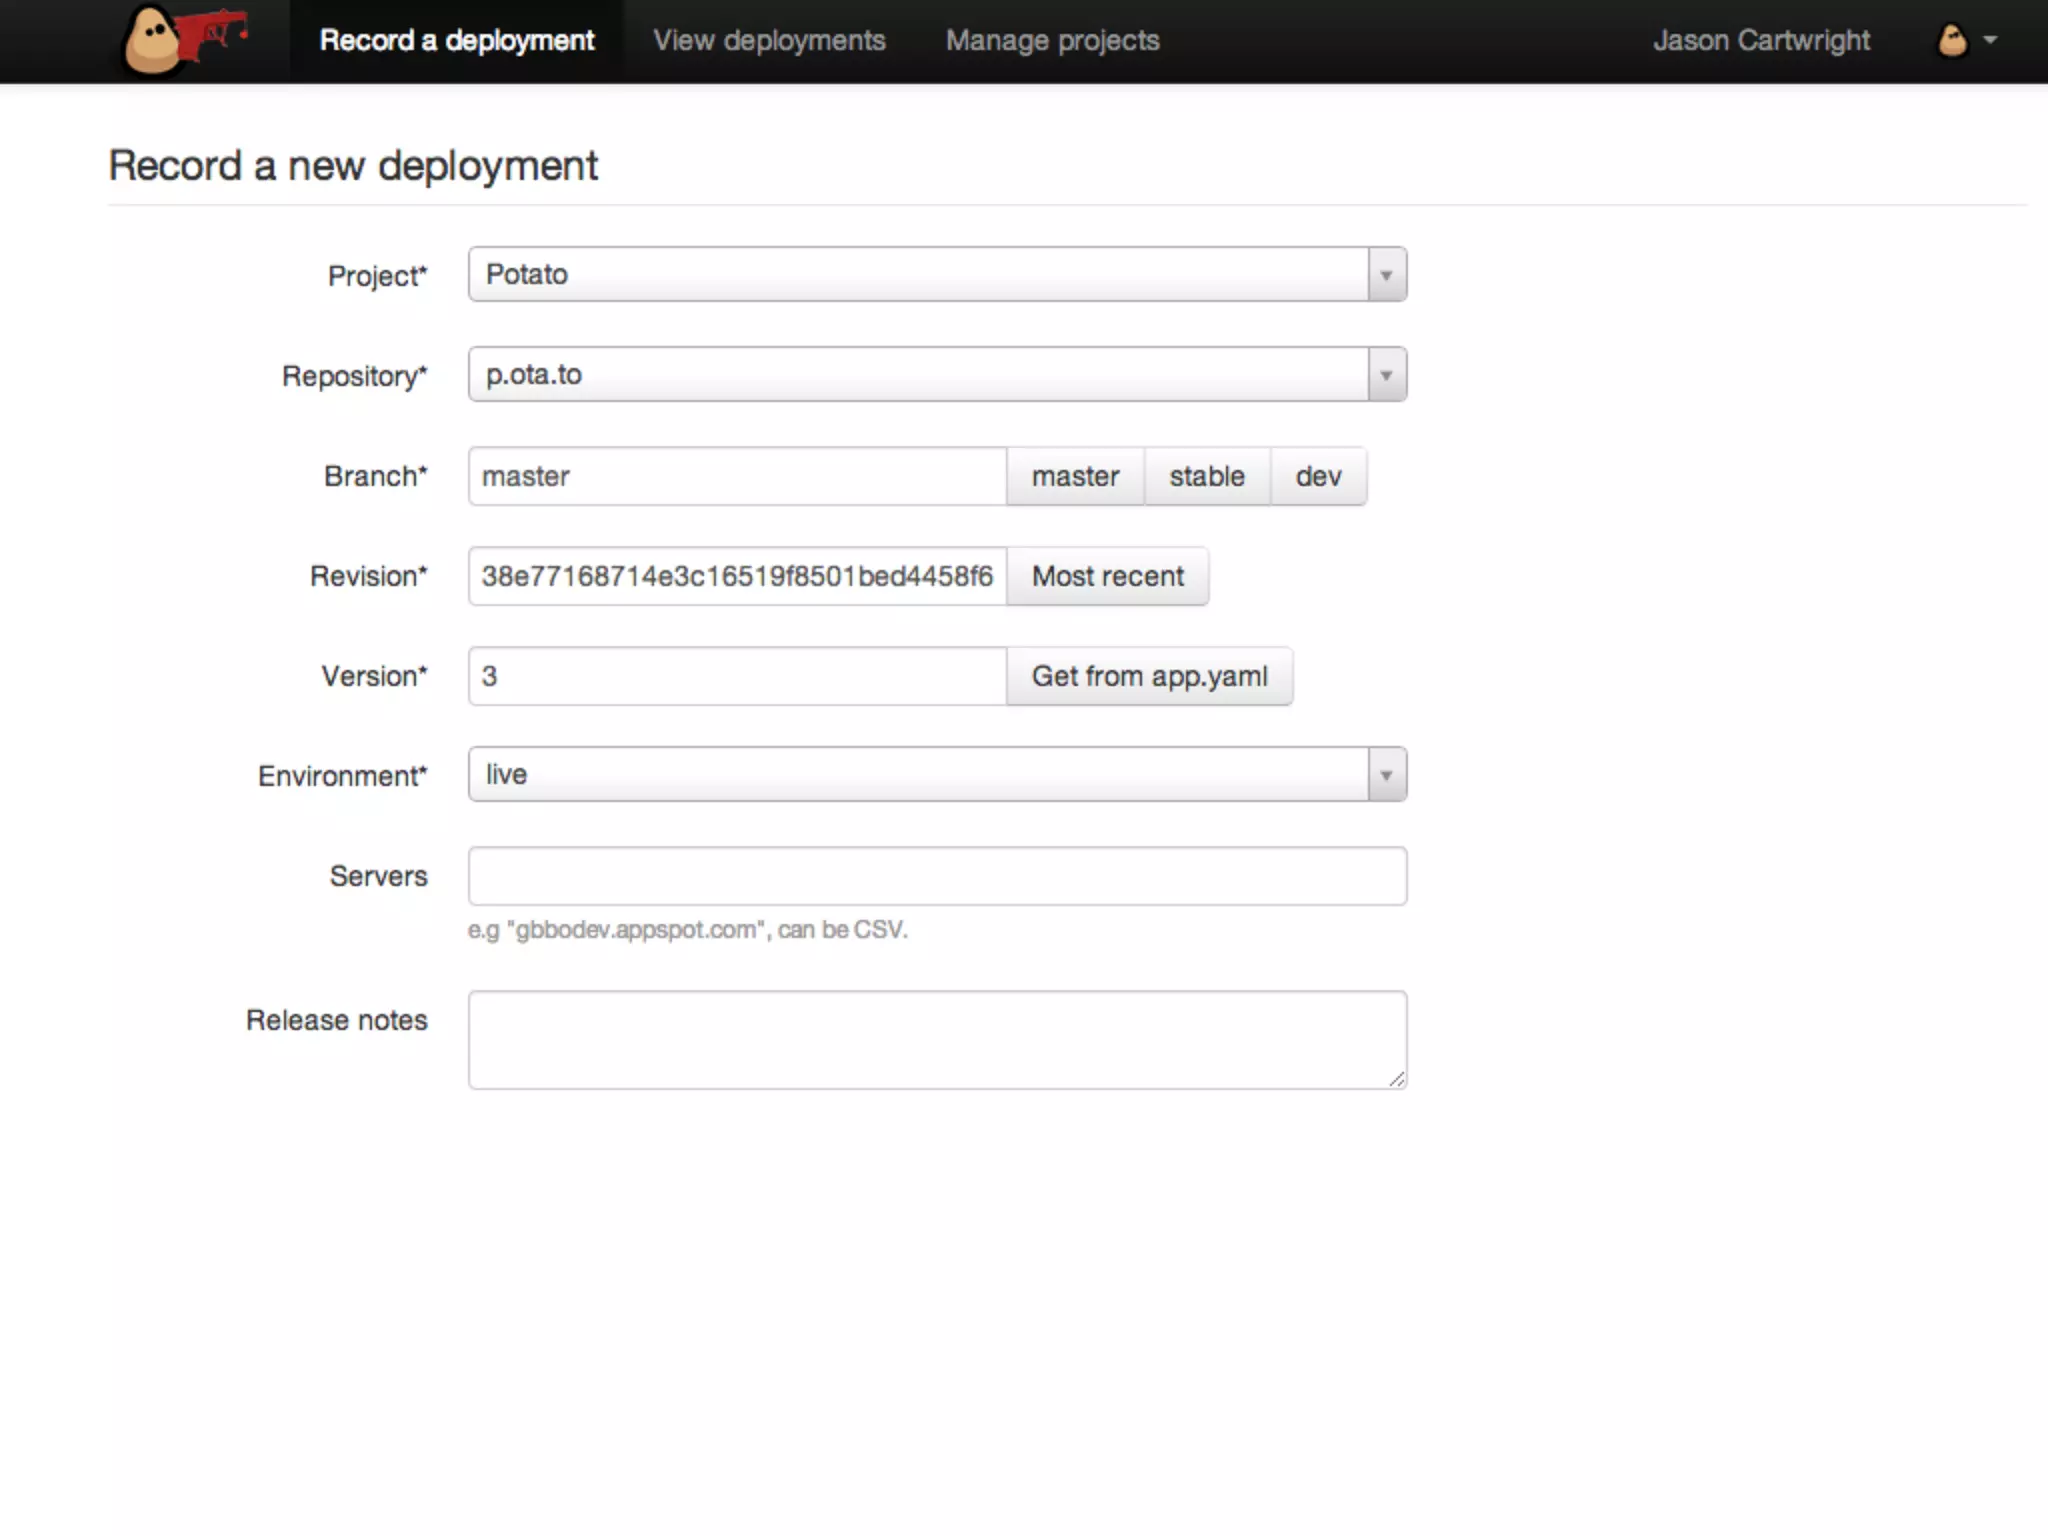Click Jason Cartwright user name

1760,41
